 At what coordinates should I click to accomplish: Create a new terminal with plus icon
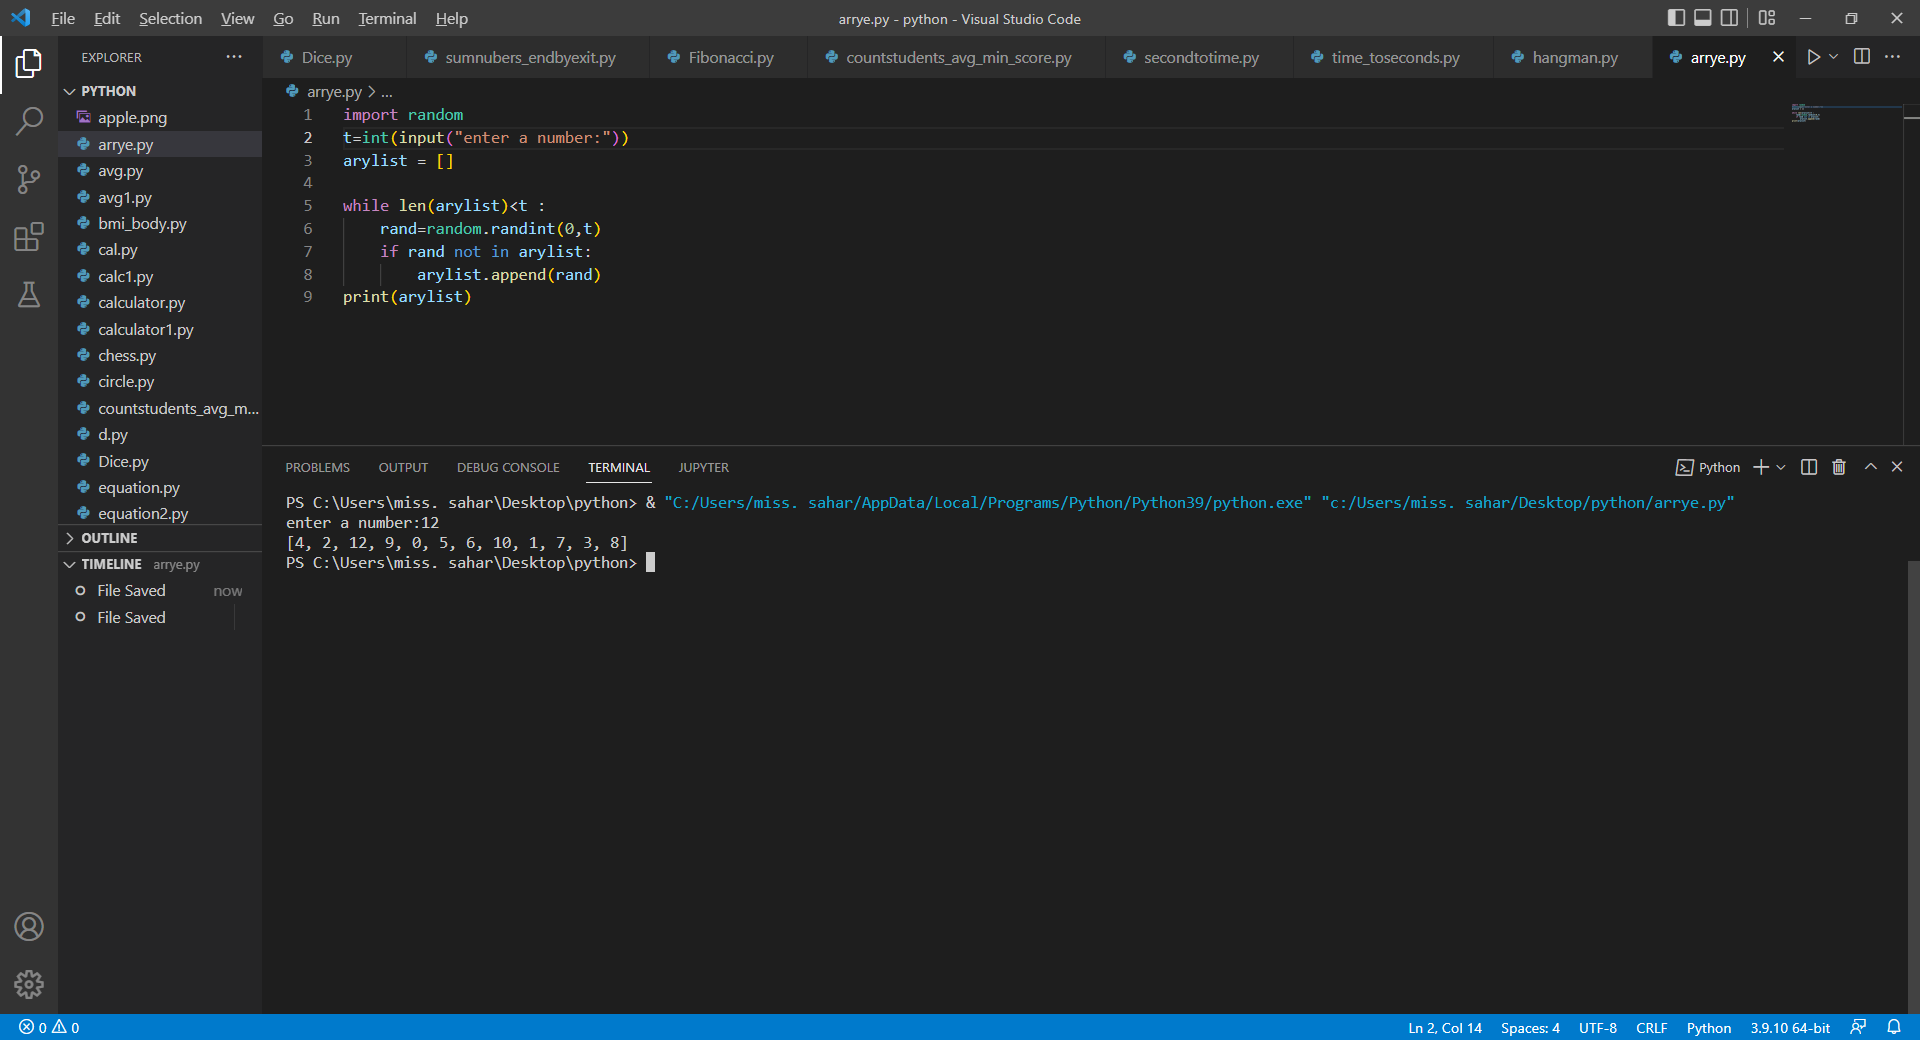(x=1761, y=467)
